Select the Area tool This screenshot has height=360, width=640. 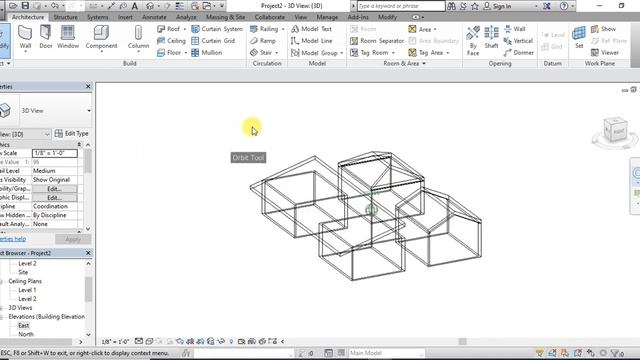pyautogui.click(x=420, y=29)
